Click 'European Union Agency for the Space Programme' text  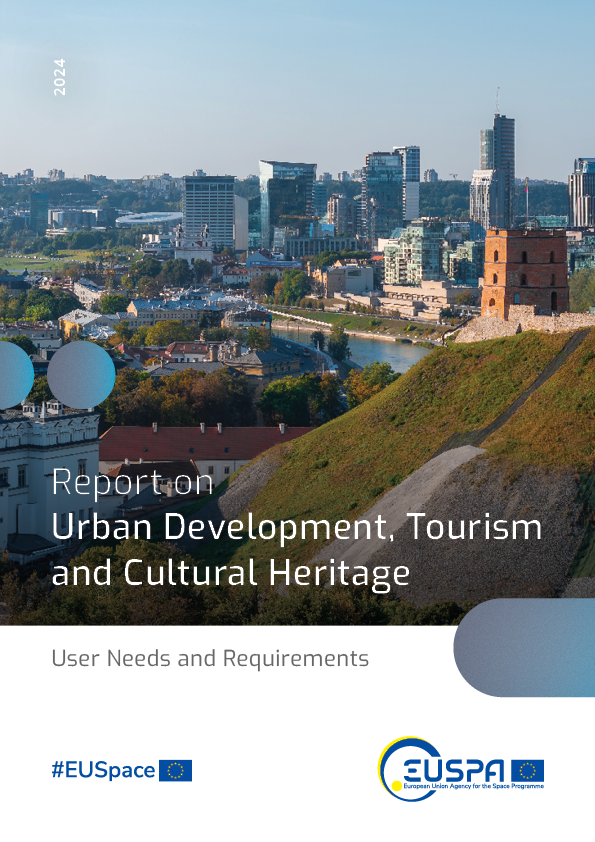pyautogui.click(x=473, y=786)
